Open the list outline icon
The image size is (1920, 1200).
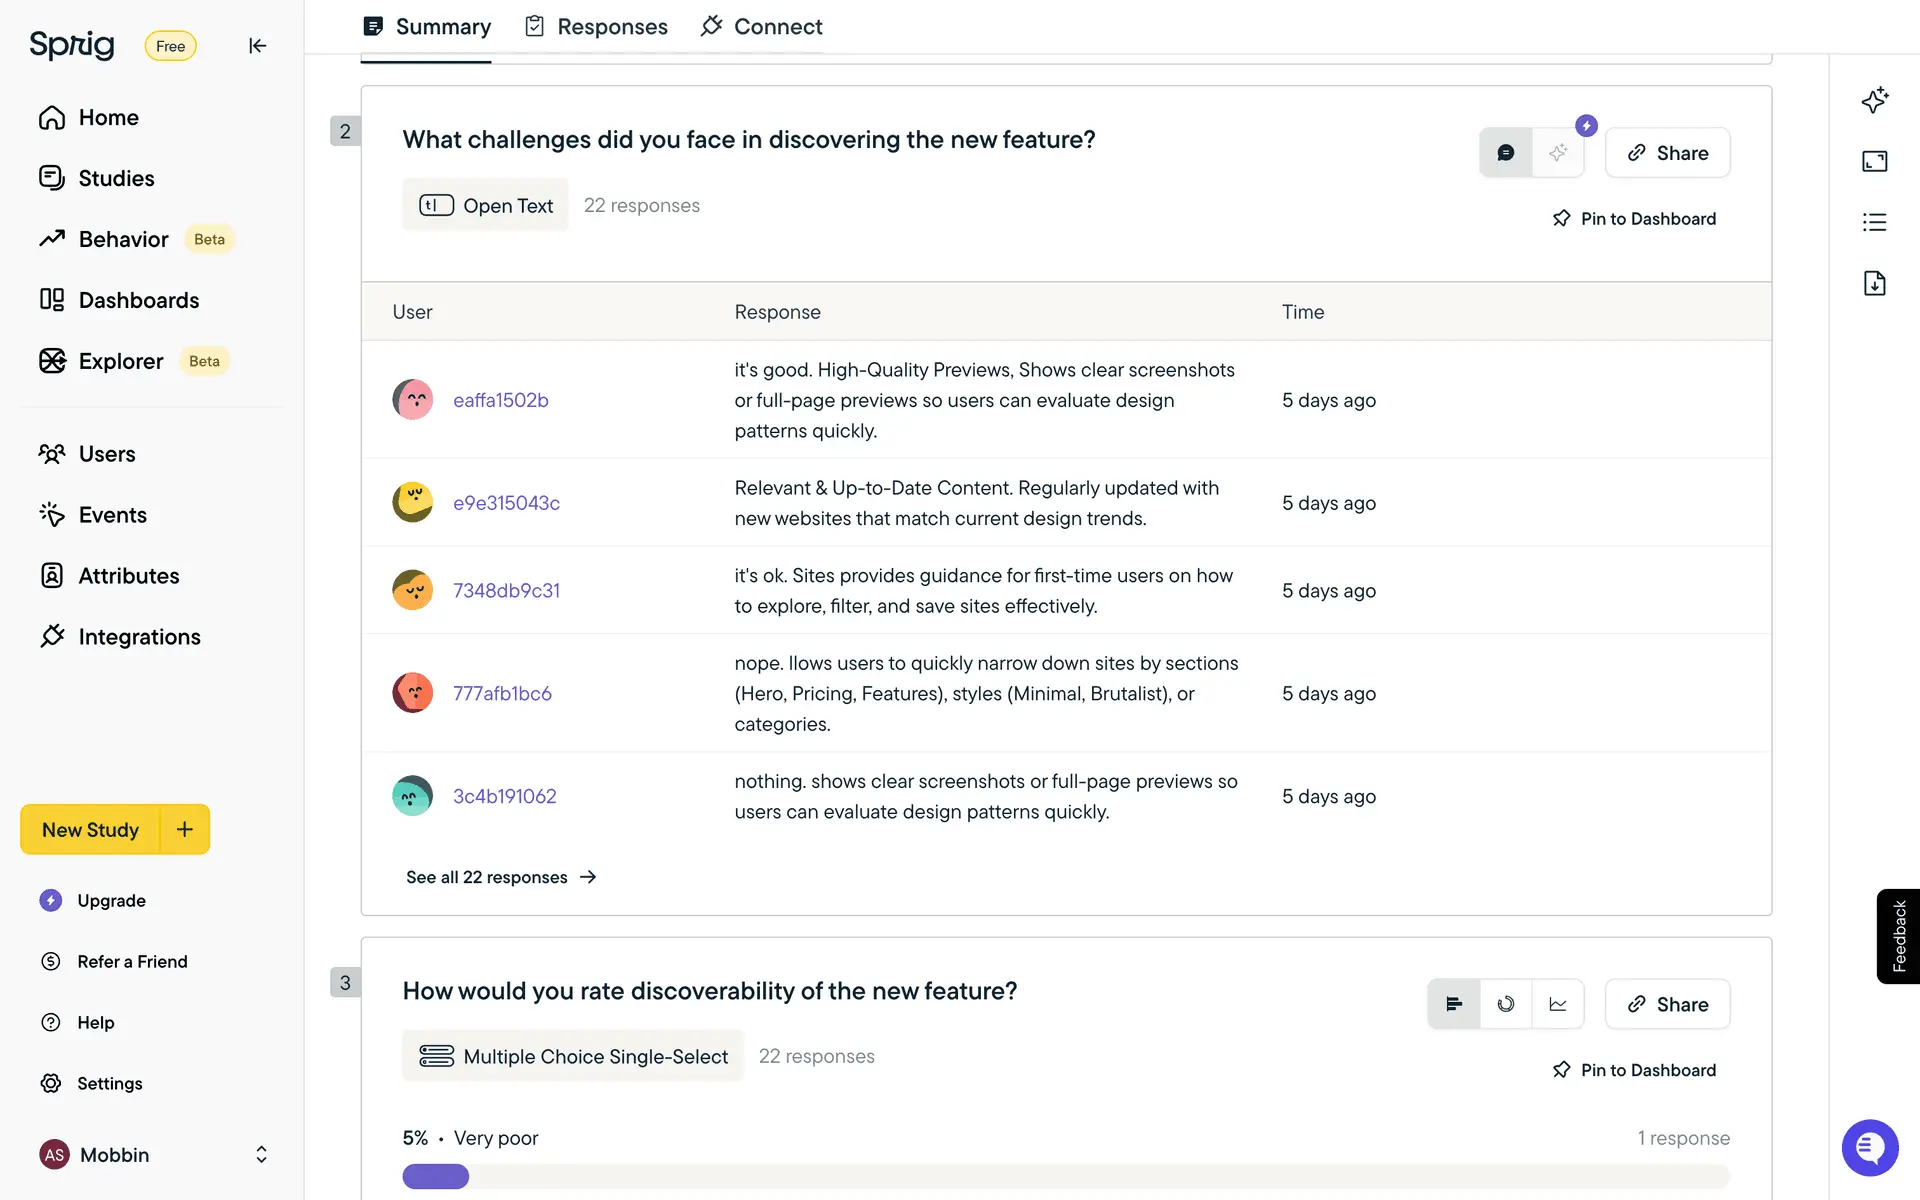click(1874, 222)
